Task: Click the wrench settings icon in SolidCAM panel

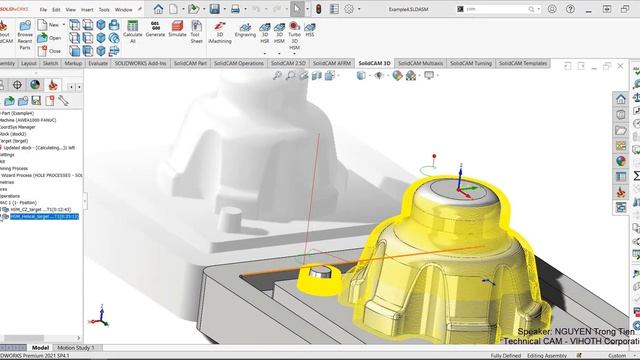Action: coord(63,100)
